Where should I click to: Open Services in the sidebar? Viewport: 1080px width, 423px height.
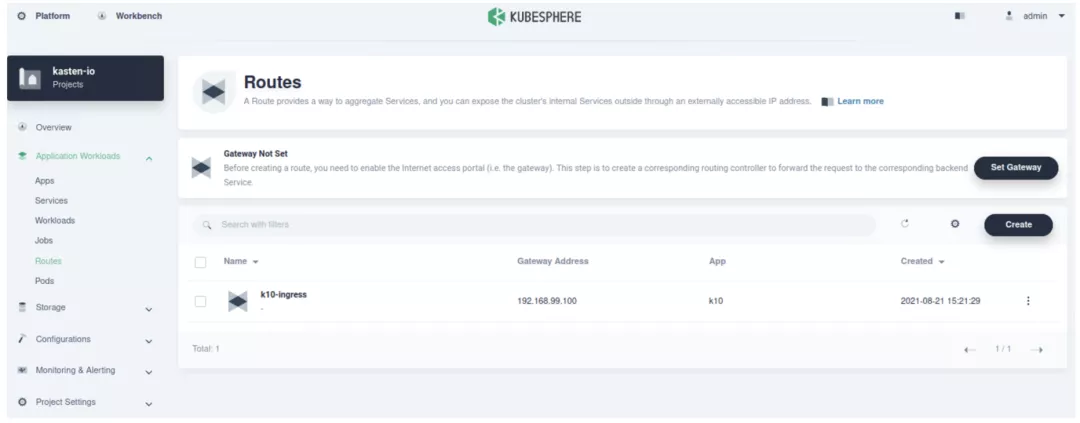[51, 201]
